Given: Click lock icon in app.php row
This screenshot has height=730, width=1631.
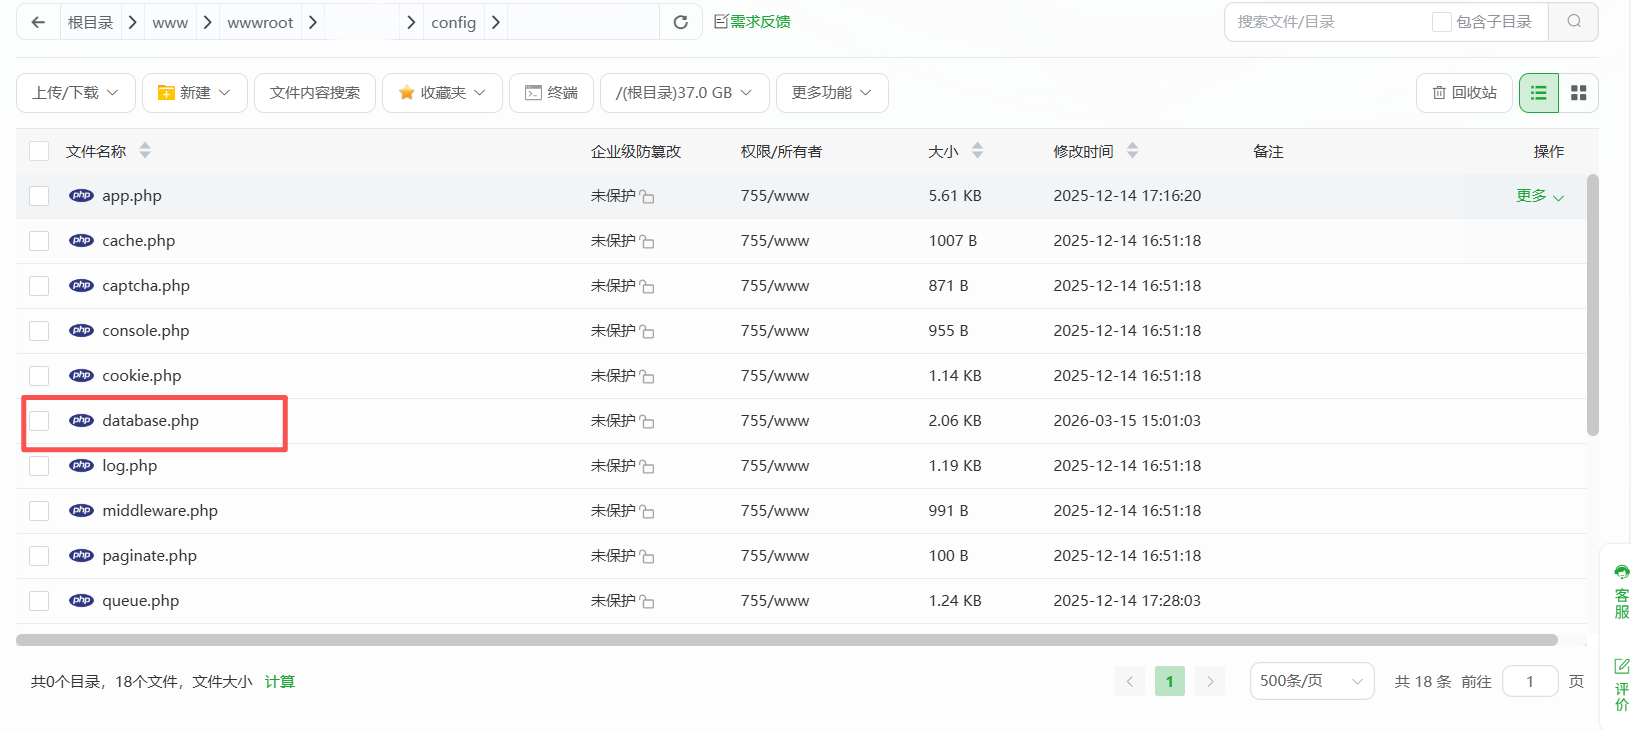Looking at the screenshot, I should coord(647,197).
